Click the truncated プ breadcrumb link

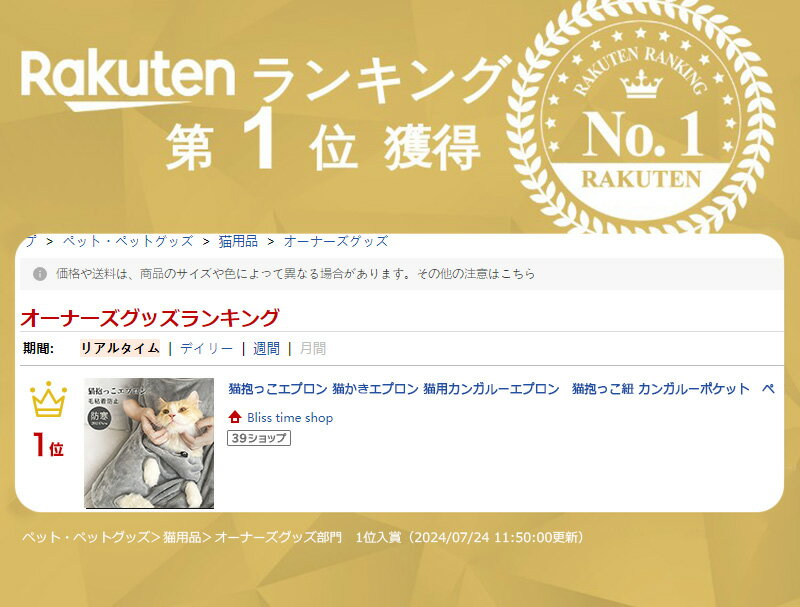pyautogui.click(x=29, y=241)
